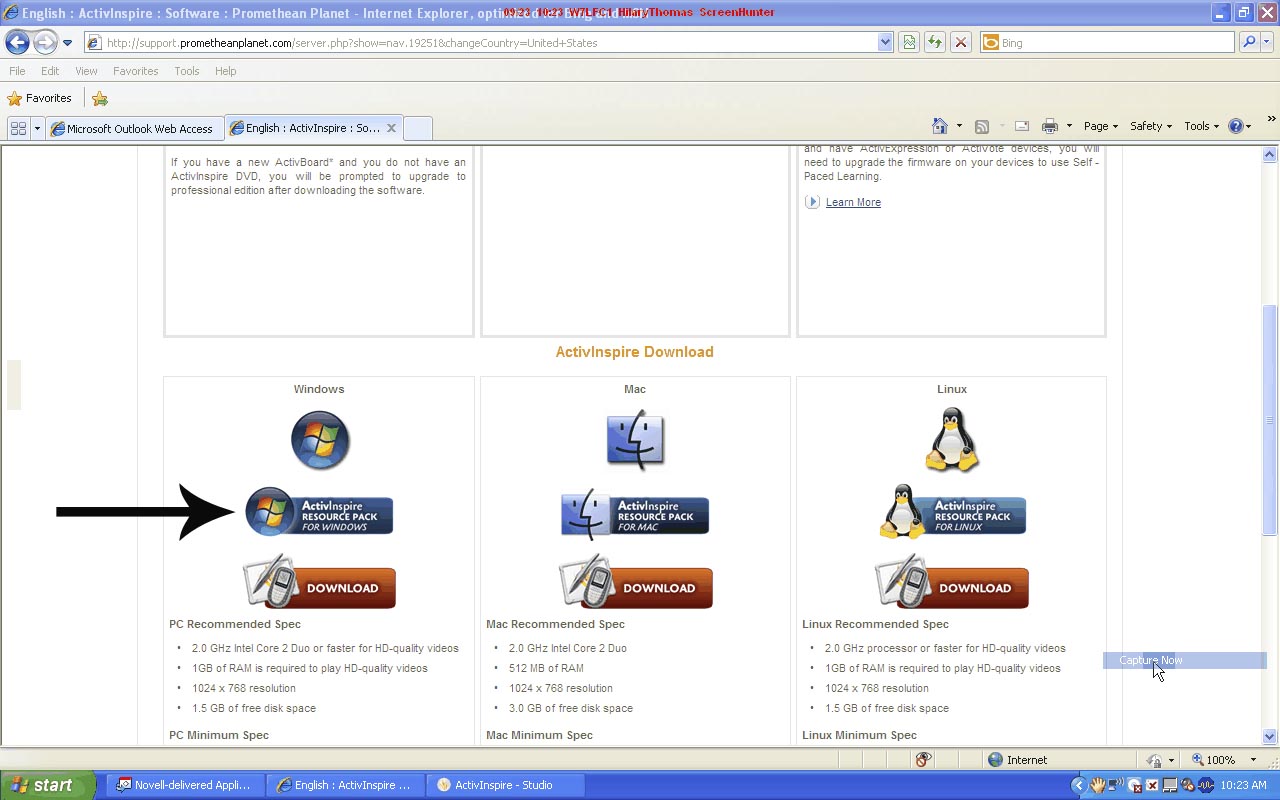Click the Windows logo icon

pyautogui.click(x=320, y=440)
